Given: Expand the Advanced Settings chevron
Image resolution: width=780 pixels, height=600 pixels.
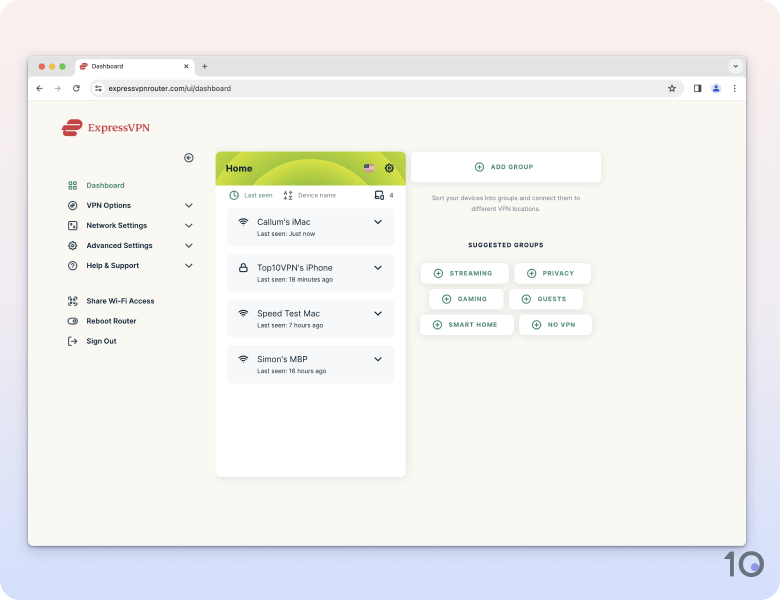Looking at the screenshot, I should point(189,245).
